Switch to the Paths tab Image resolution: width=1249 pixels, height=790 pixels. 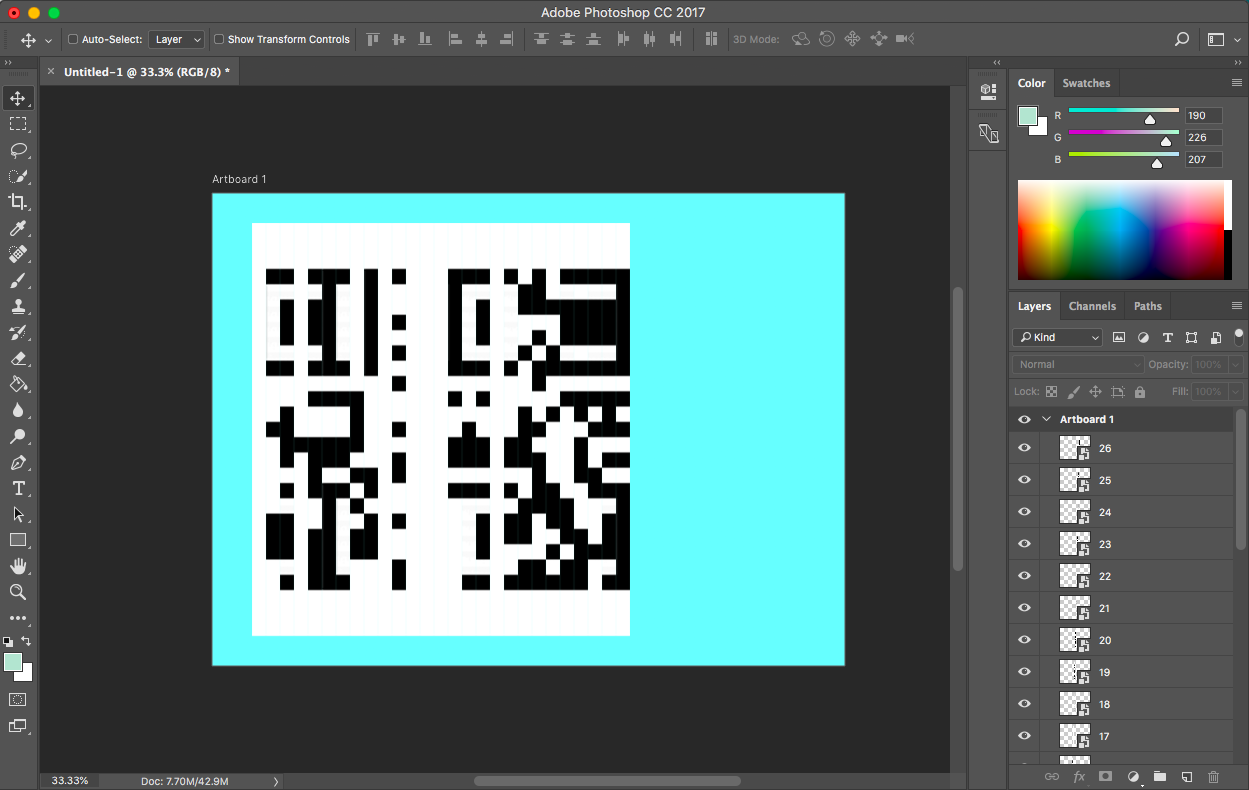pos(1148,306)
